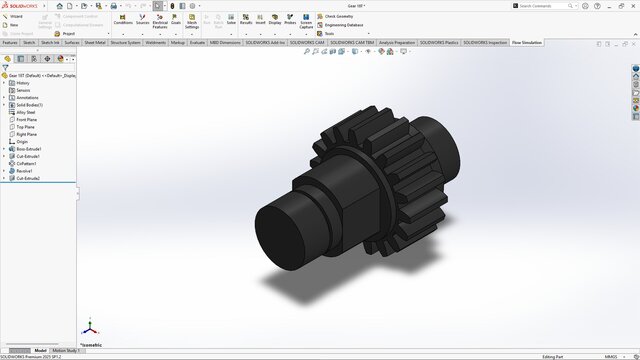Click the Print icon

click(x=113, y=6)
